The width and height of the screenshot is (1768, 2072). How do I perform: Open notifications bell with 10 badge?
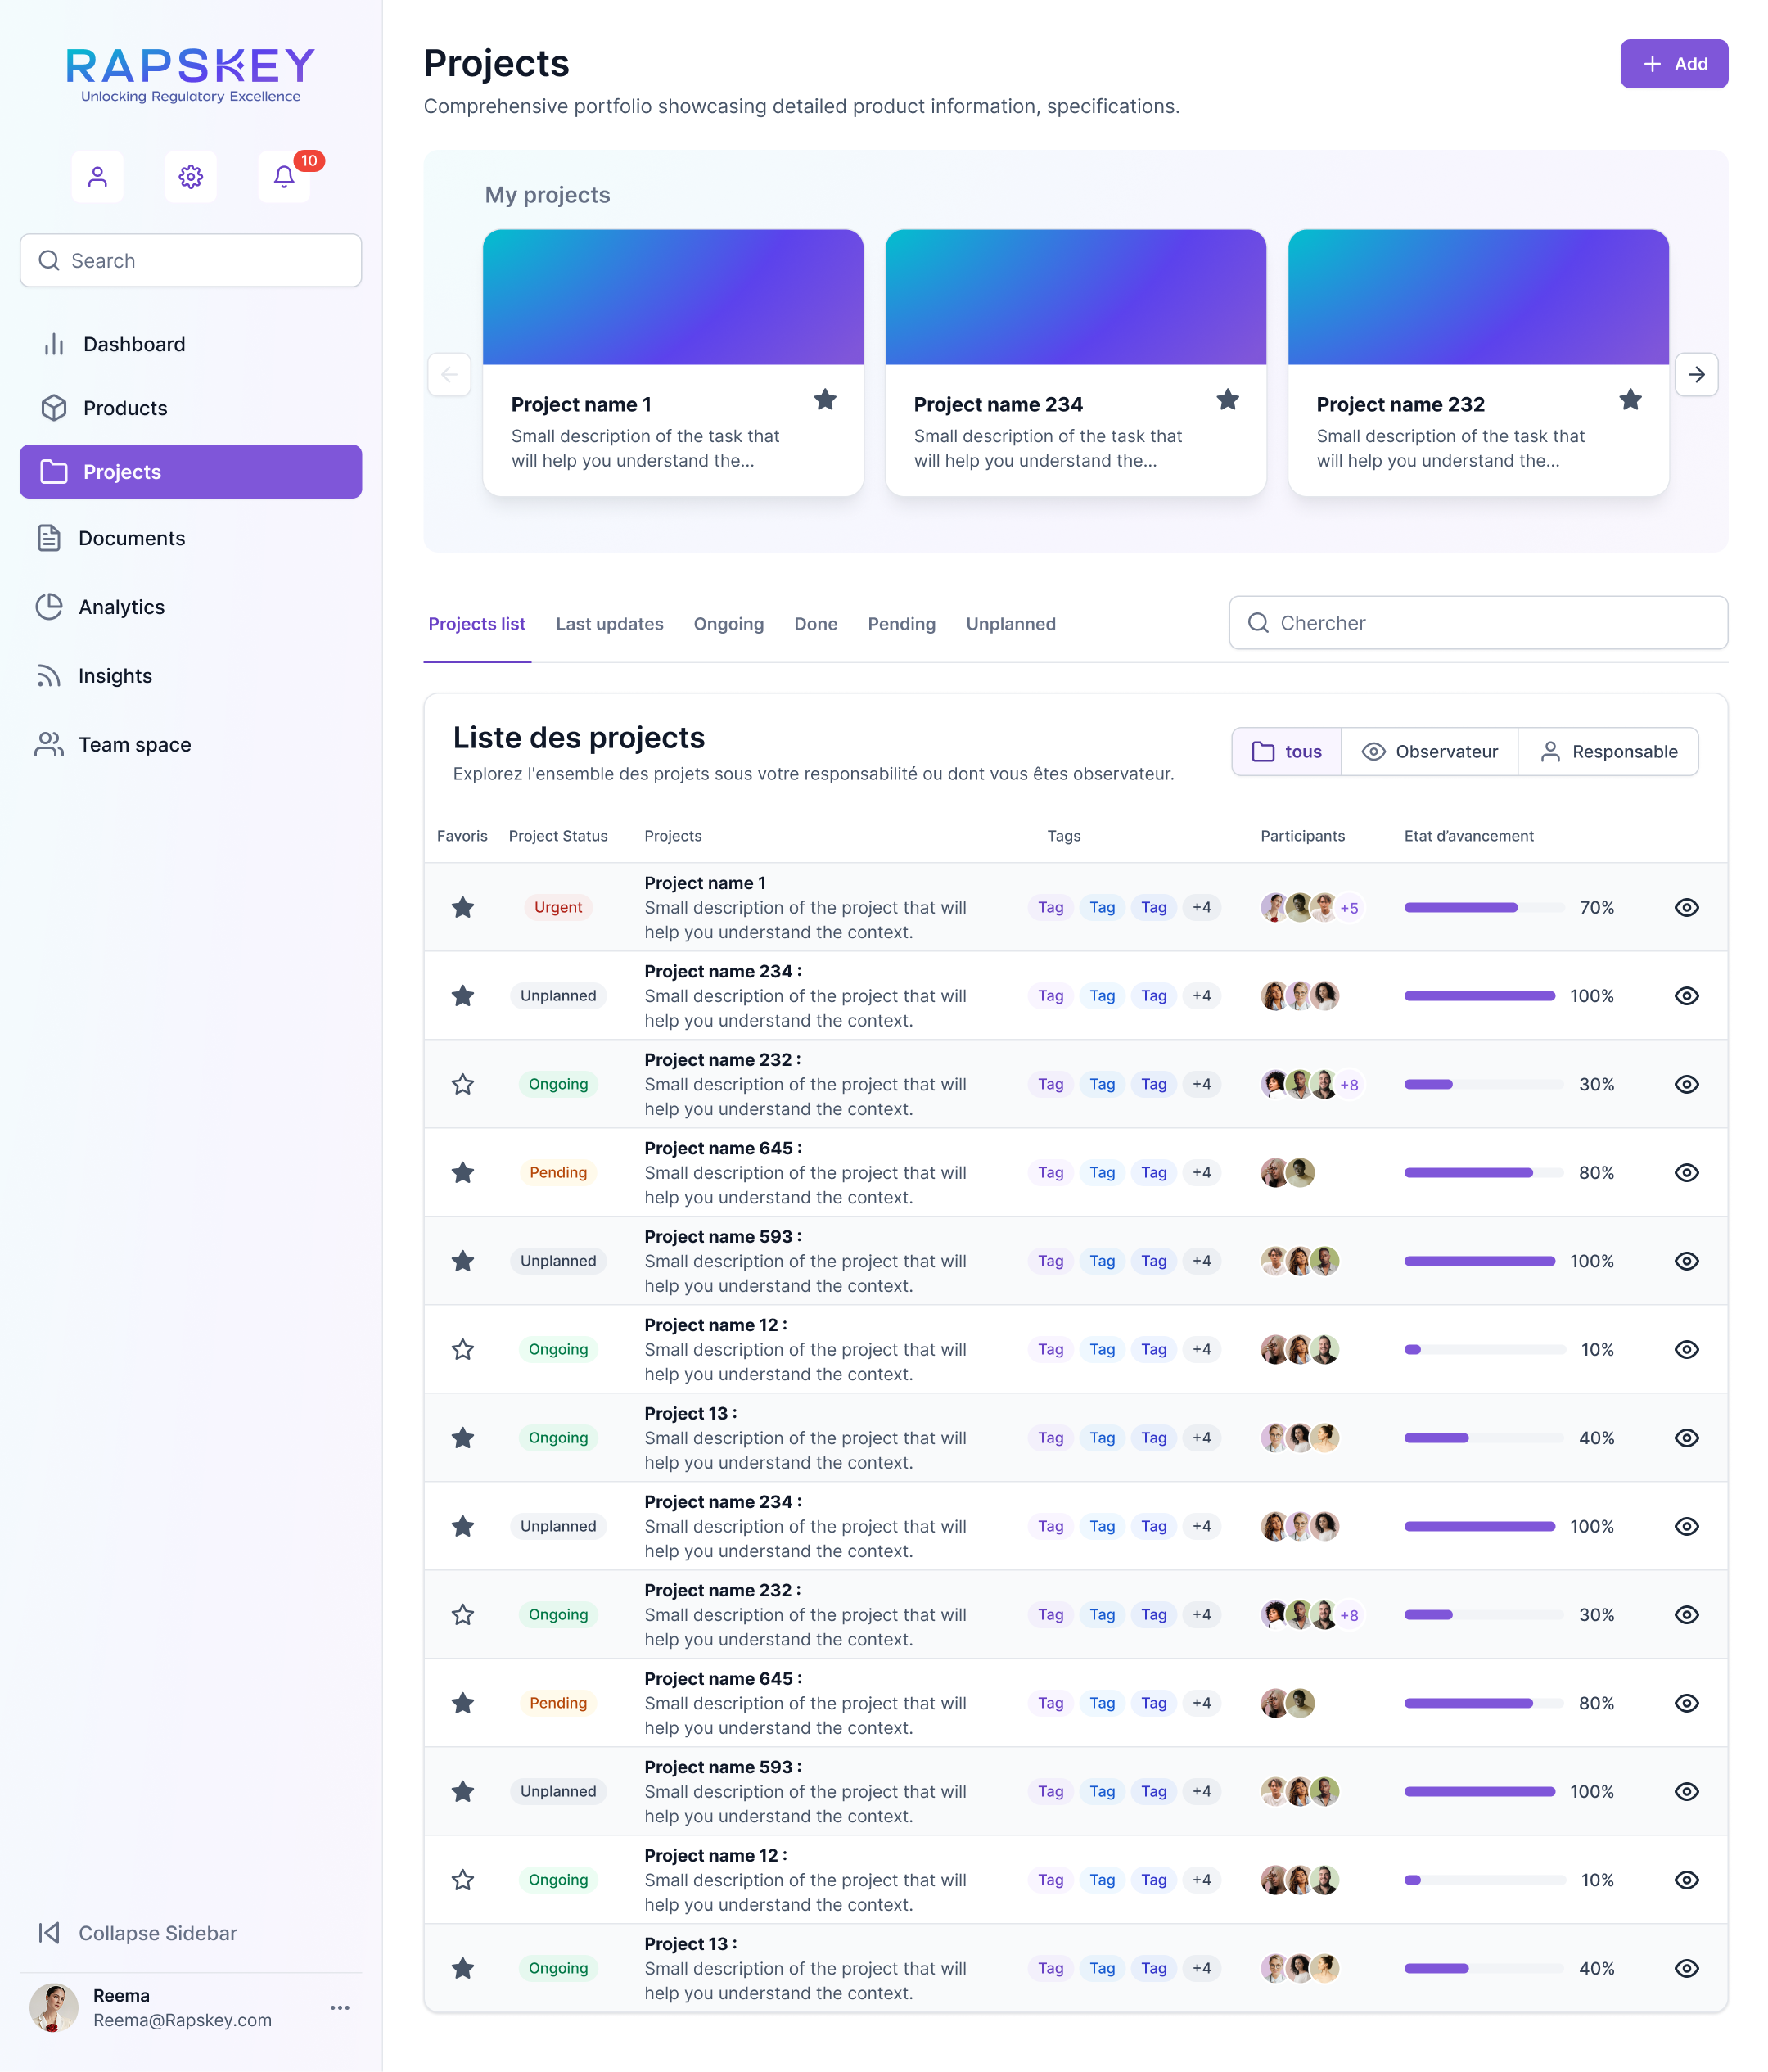(x=284, y=177)
